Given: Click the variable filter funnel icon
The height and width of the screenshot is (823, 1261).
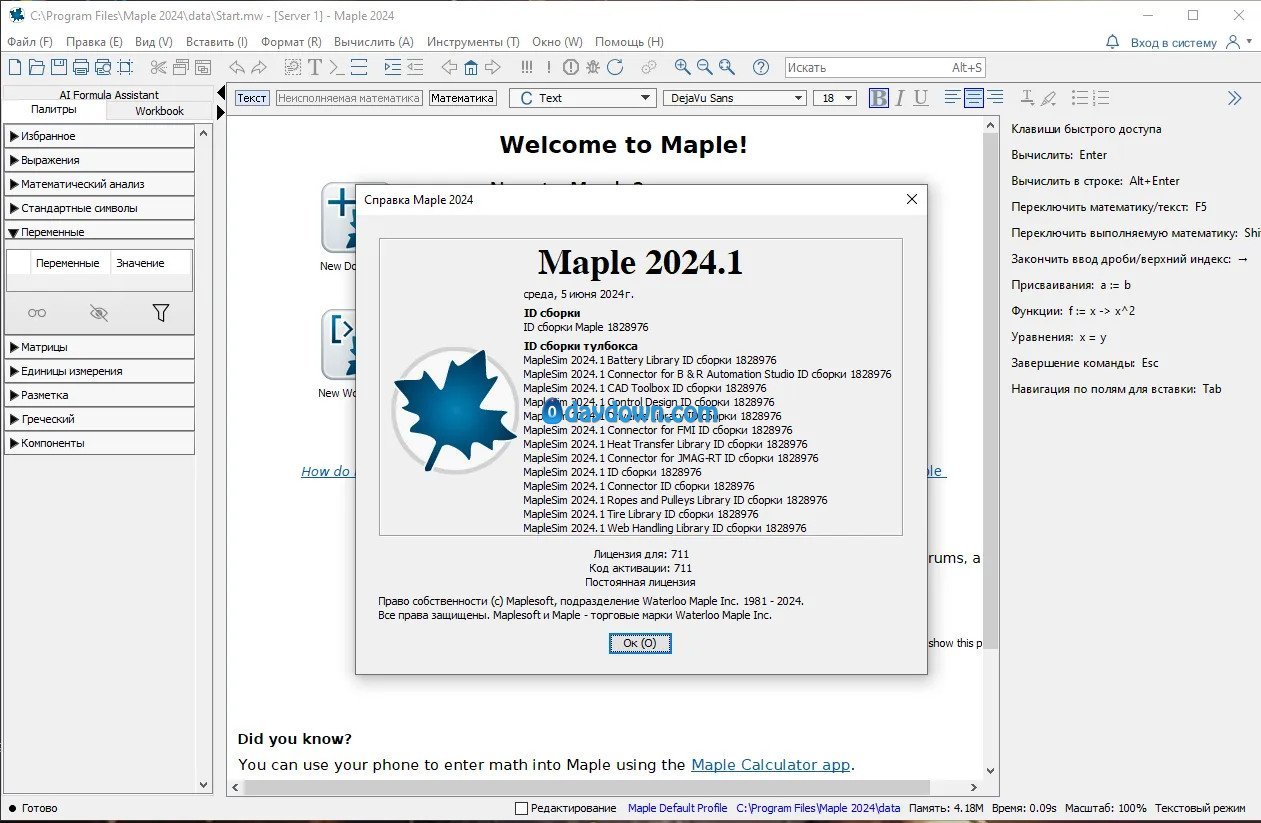Looking at the screenshot, I should 160,313.
